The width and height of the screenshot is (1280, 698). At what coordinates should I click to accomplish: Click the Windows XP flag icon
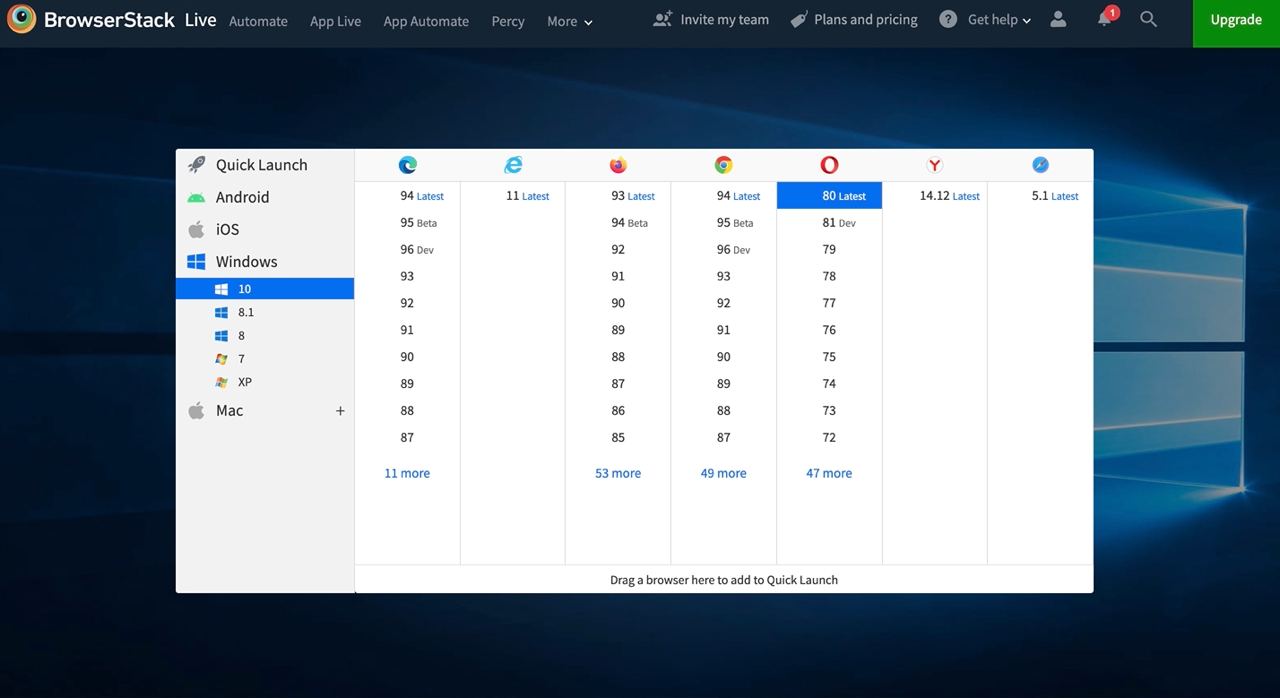pos(221,382)
